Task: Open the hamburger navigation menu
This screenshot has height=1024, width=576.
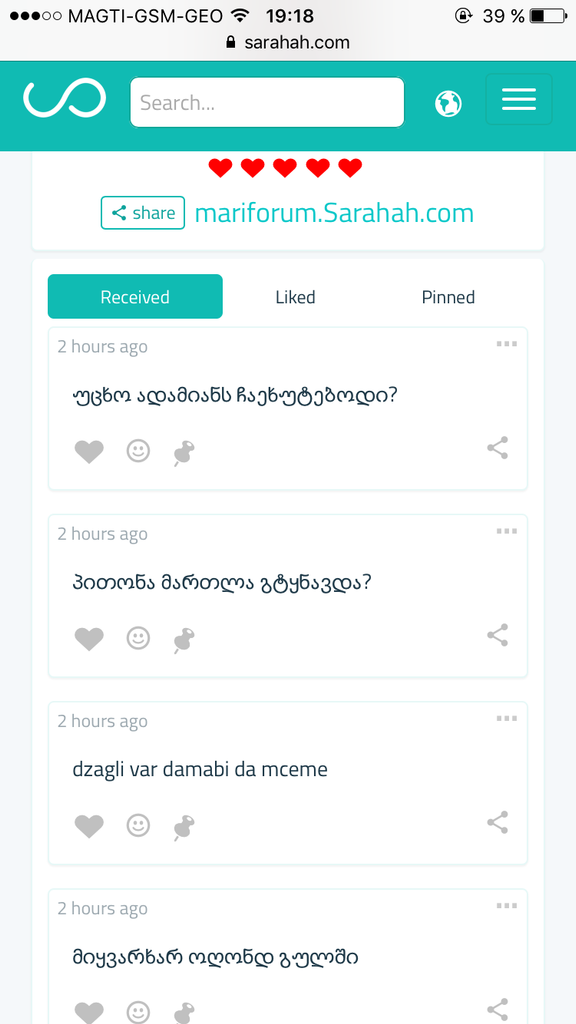Action: coord(519,99)
